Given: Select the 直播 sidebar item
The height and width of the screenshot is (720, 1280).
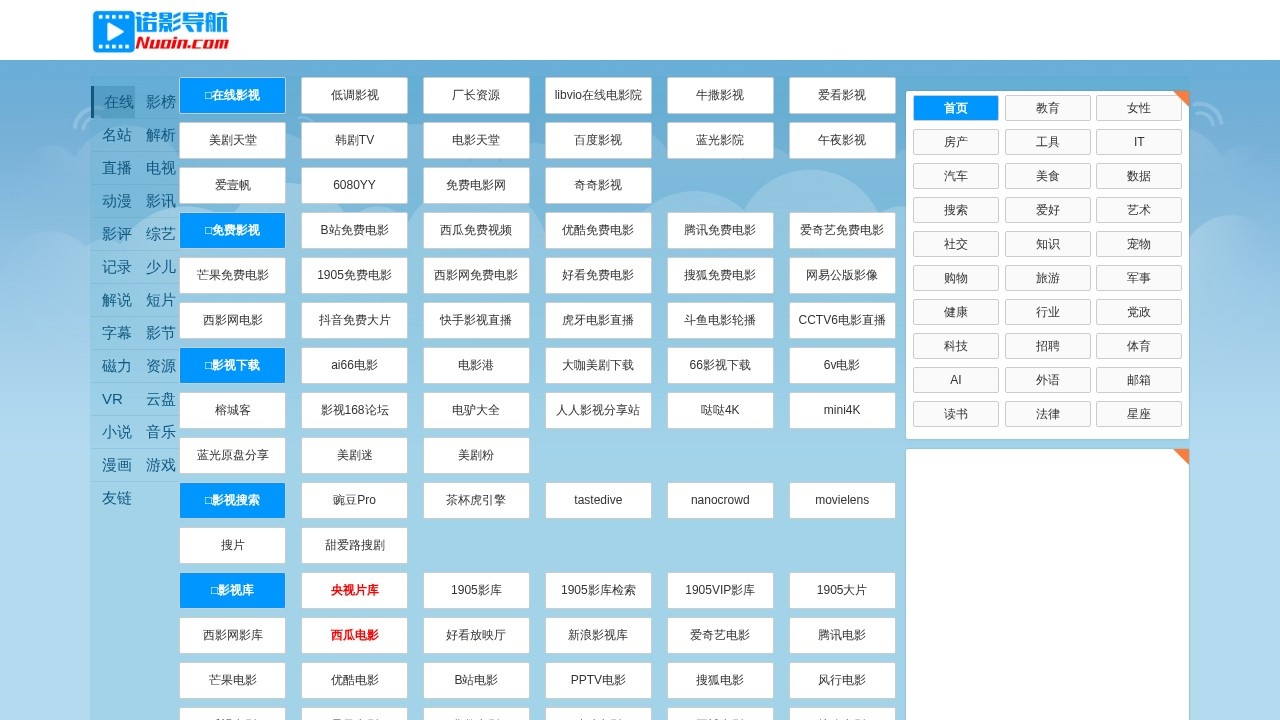Looking at the screenshot, I should (x=117, y=168).
